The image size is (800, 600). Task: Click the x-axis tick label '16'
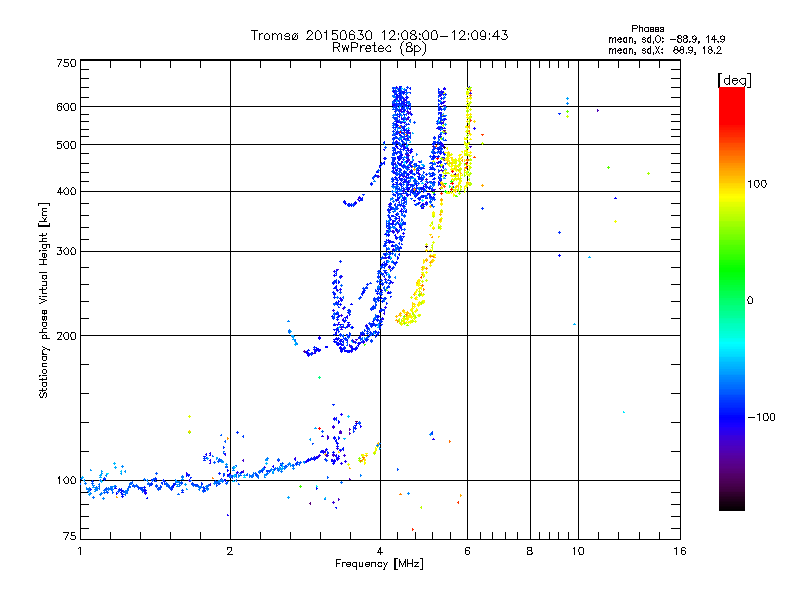[680, 551]
